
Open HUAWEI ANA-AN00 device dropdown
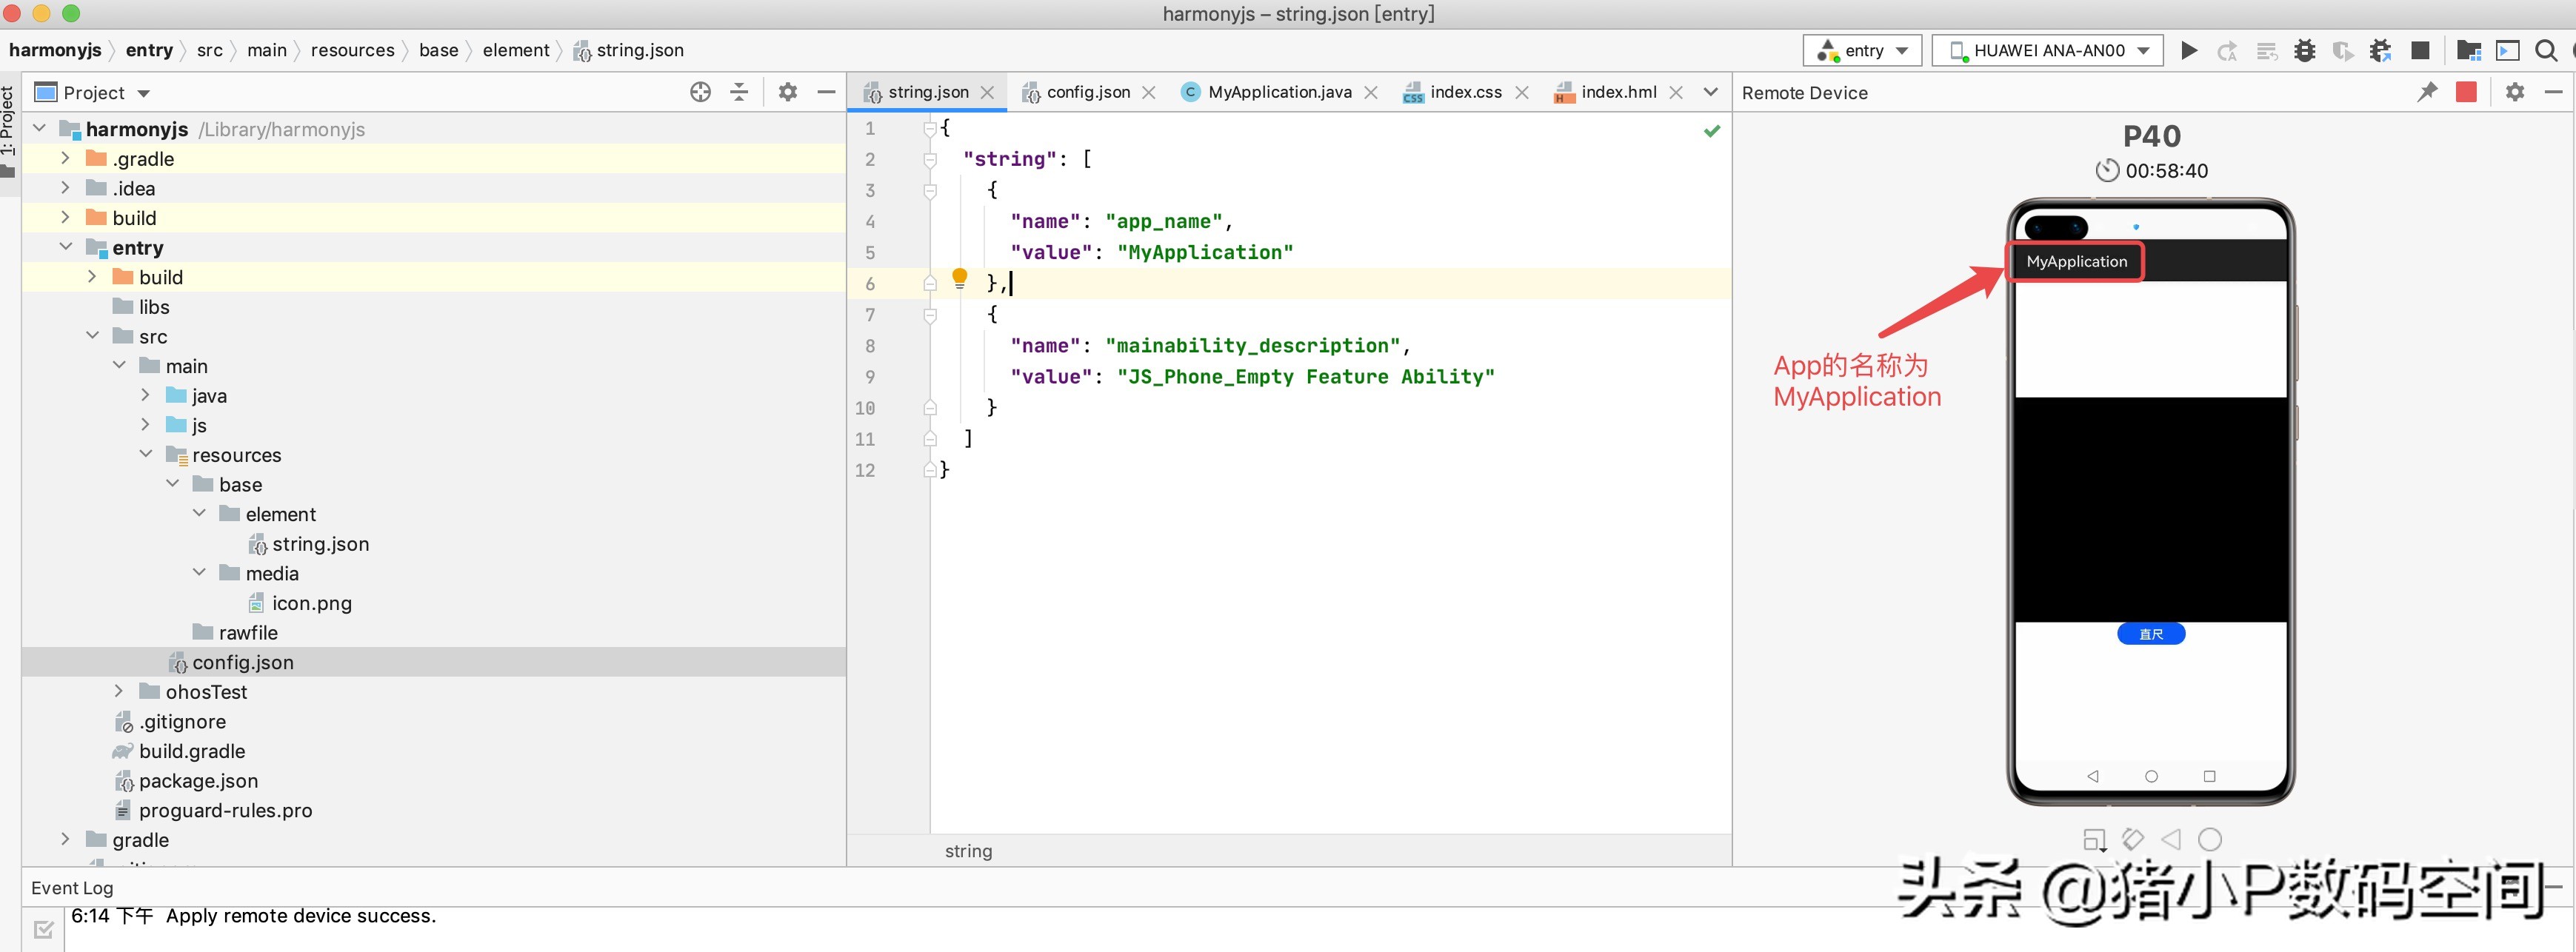tap(2047, 50)
